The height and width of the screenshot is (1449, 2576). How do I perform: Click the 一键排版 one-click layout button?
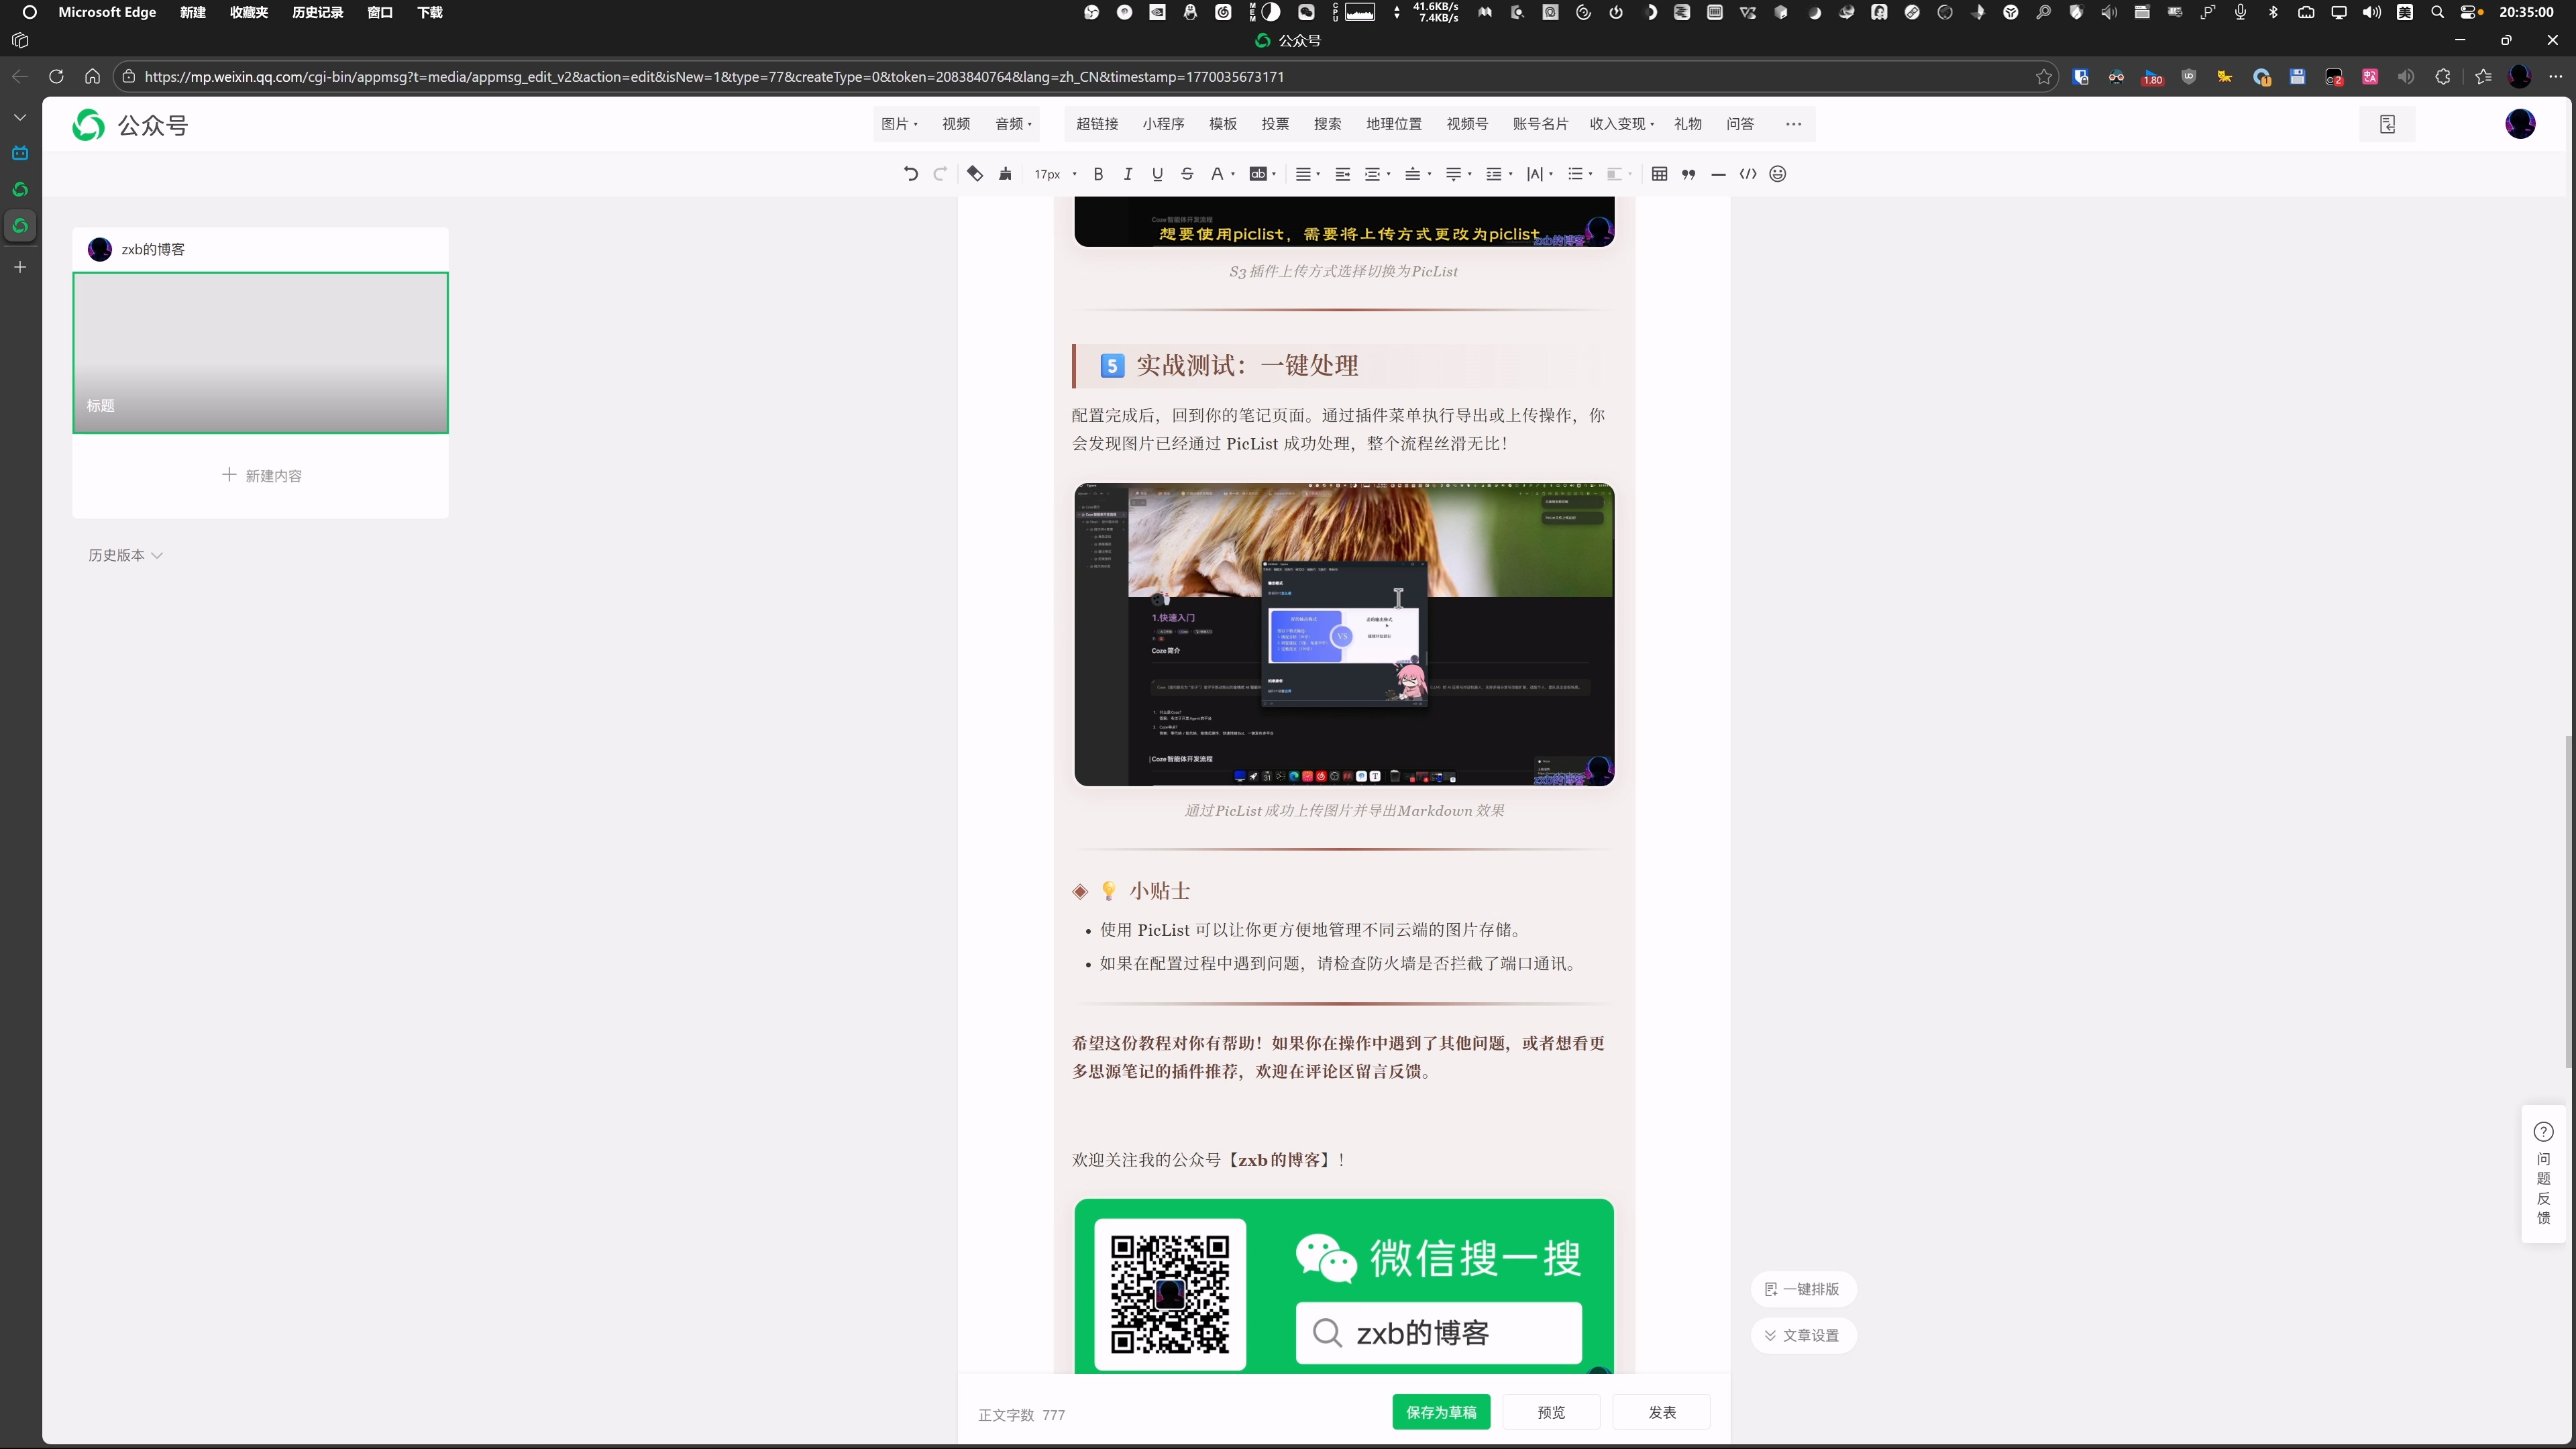[1803, 1289]
